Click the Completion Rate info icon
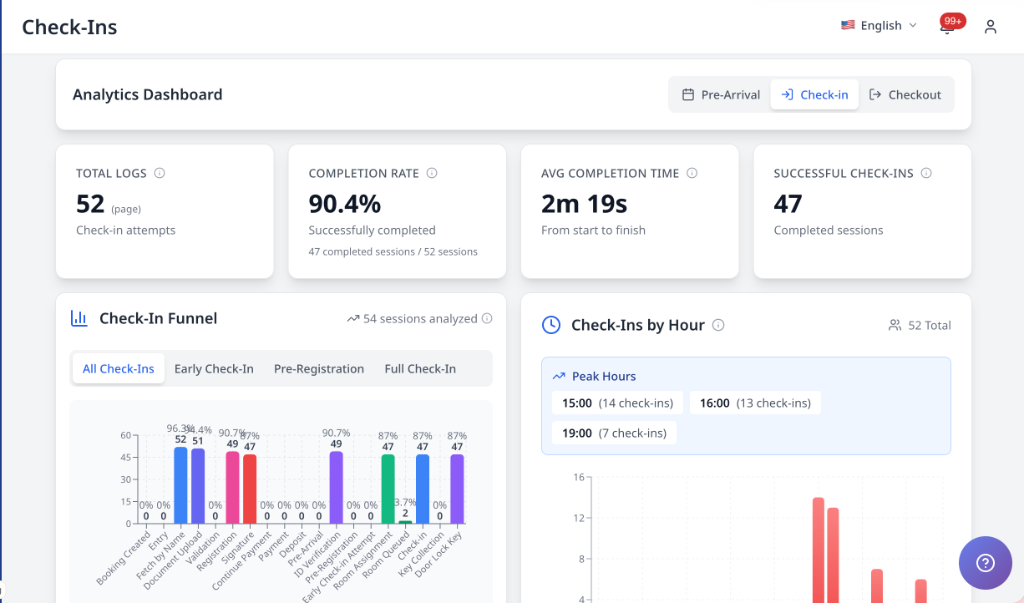This screenshot has width=1024, height=603. pyautogui.click(x=431, y=172)
